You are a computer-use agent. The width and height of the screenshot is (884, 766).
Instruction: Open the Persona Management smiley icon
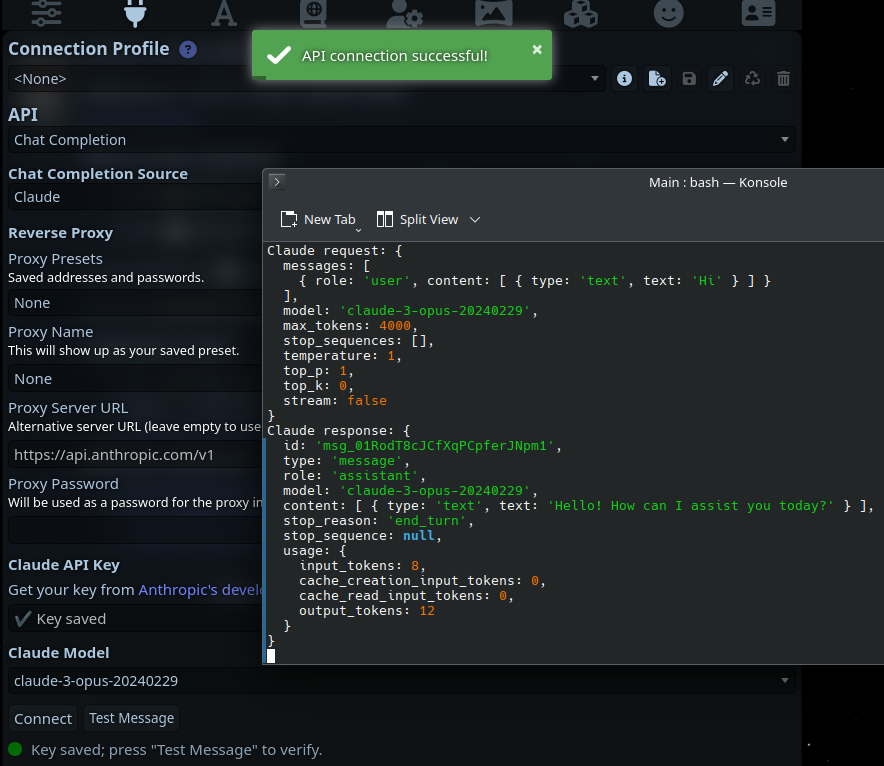pos(669,12)
